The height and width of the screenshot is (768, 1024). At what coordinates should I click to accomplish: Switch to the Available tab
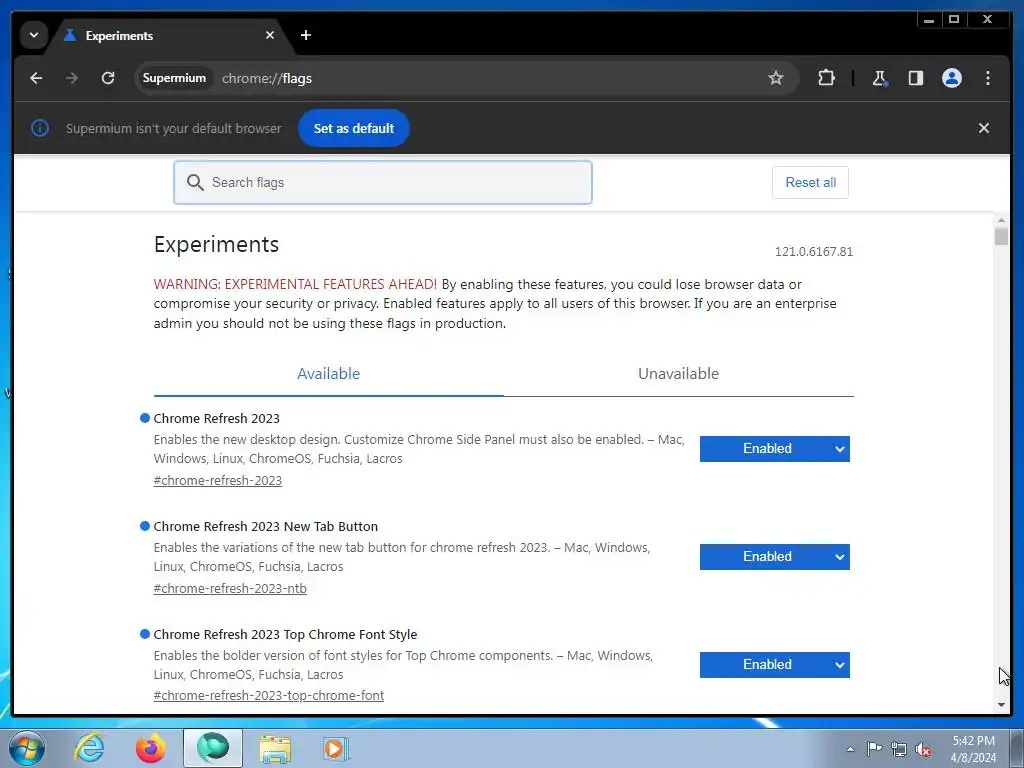(328, 374)
